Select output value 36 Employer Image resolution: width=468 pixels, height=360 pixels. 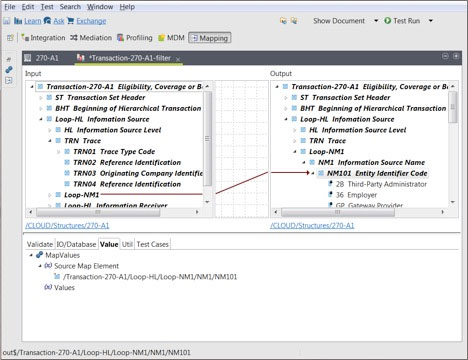pos(356,195)
